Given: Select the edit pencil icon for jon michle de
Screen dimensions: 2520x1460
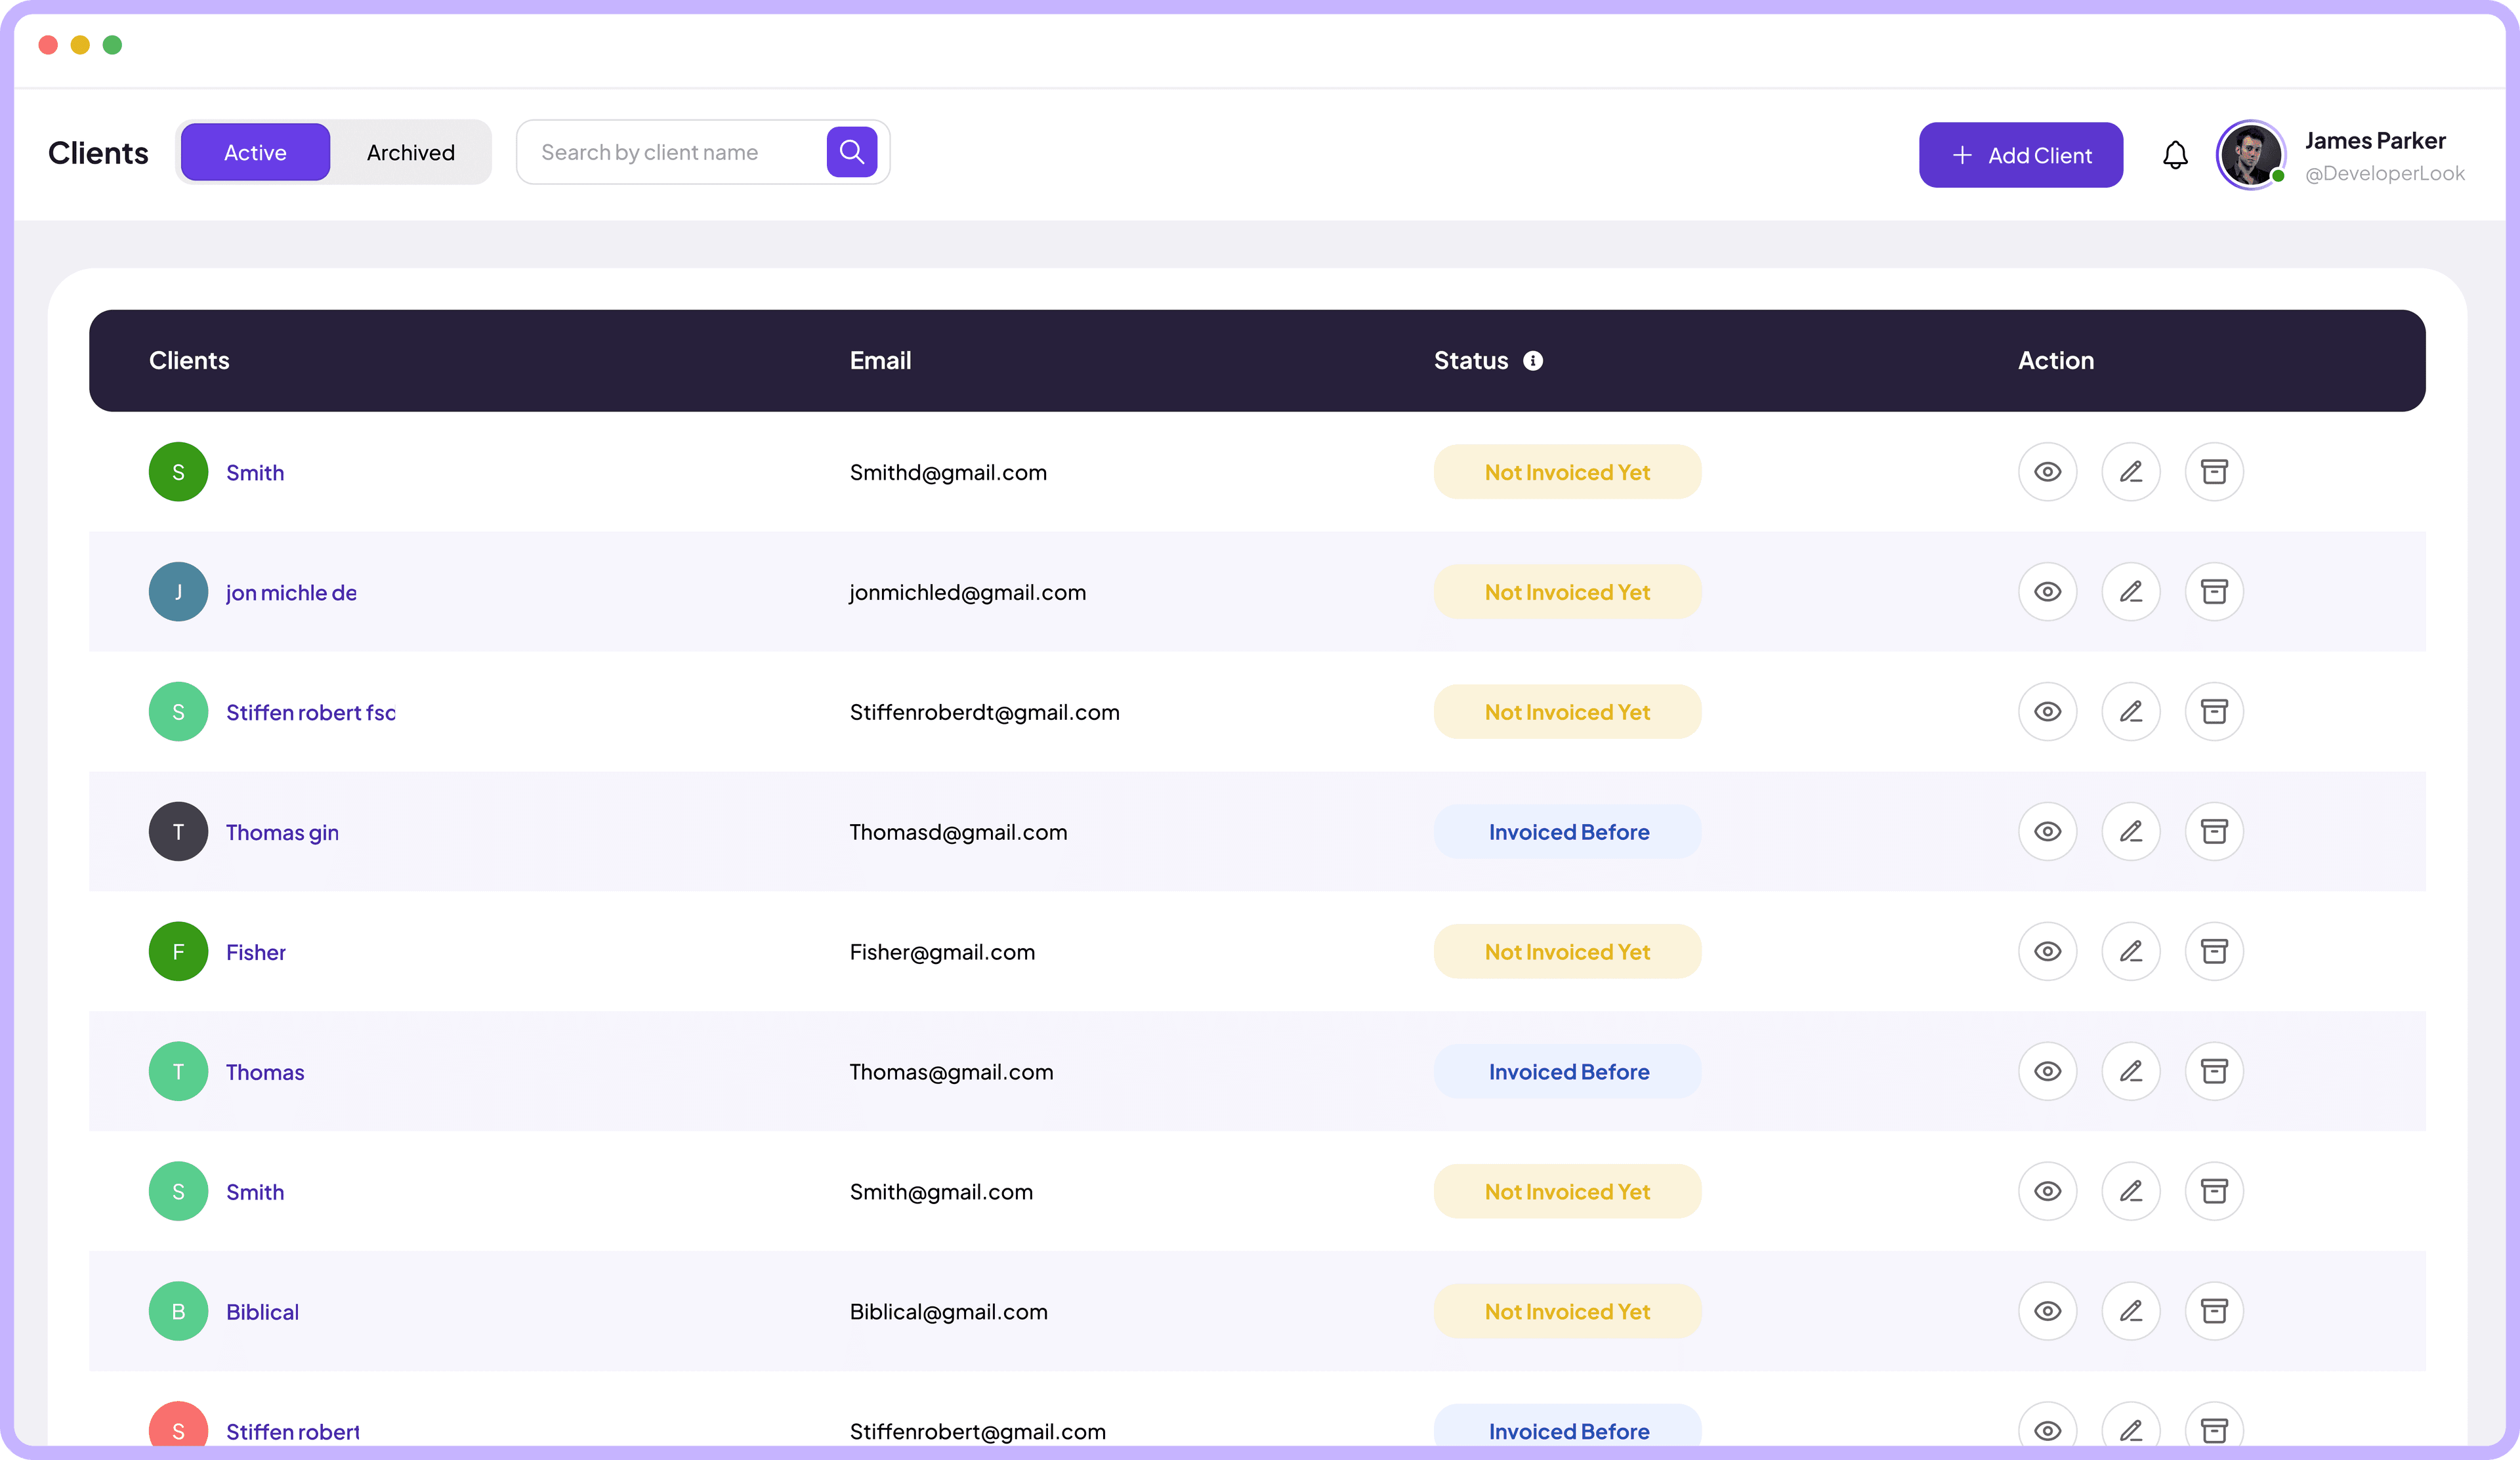Looking at the screenshot, I should coord(2131,591).
